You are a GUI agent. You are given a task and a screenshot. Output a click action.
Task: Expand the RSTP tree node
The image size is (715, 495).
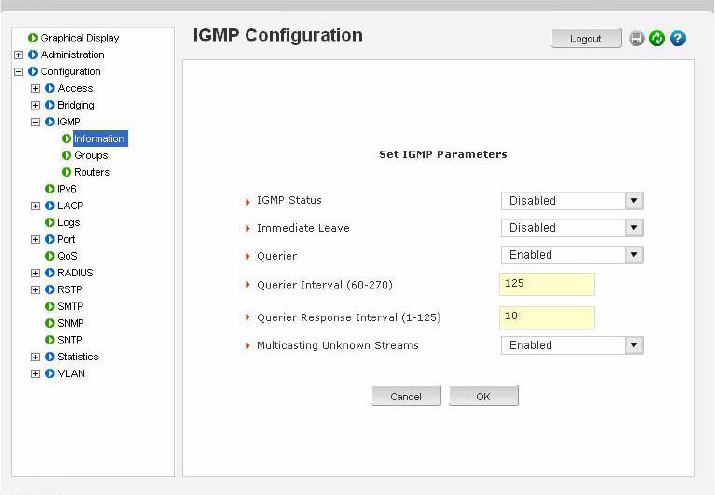click(x=35, y=290)
